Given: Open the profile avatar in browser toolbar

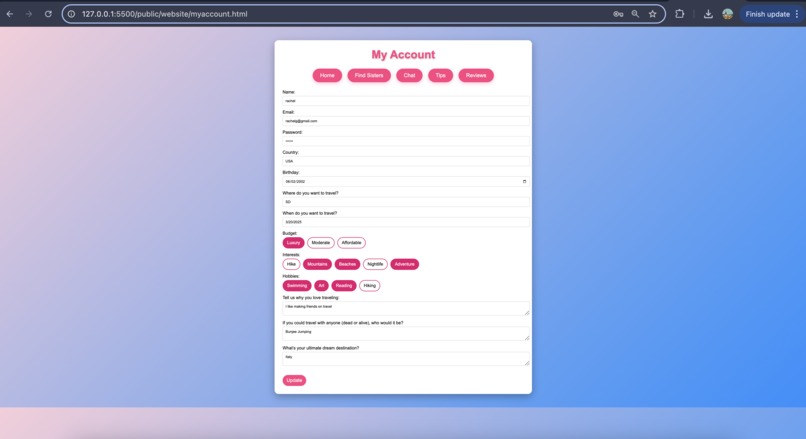Looking at the screenshot, I should pyautogui.click(x=727, y=14).
